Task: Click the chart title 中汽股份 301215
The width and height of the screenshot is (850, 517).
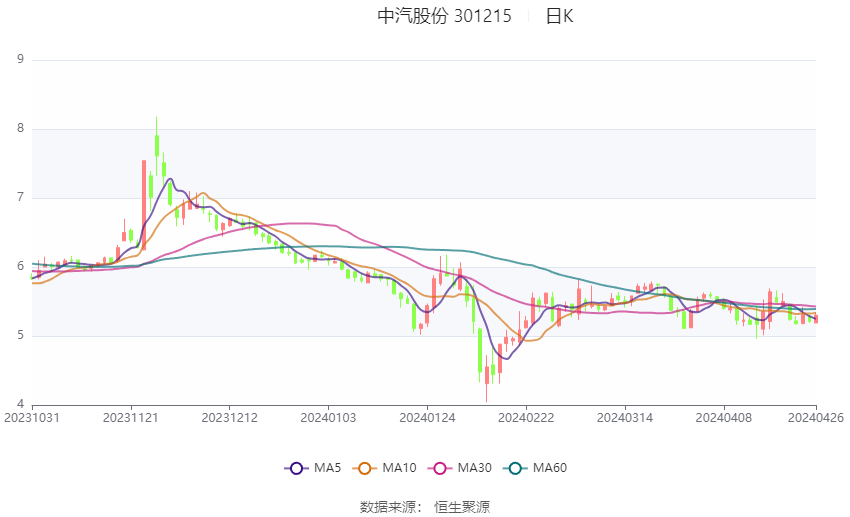Action: [x=445, y=16]
